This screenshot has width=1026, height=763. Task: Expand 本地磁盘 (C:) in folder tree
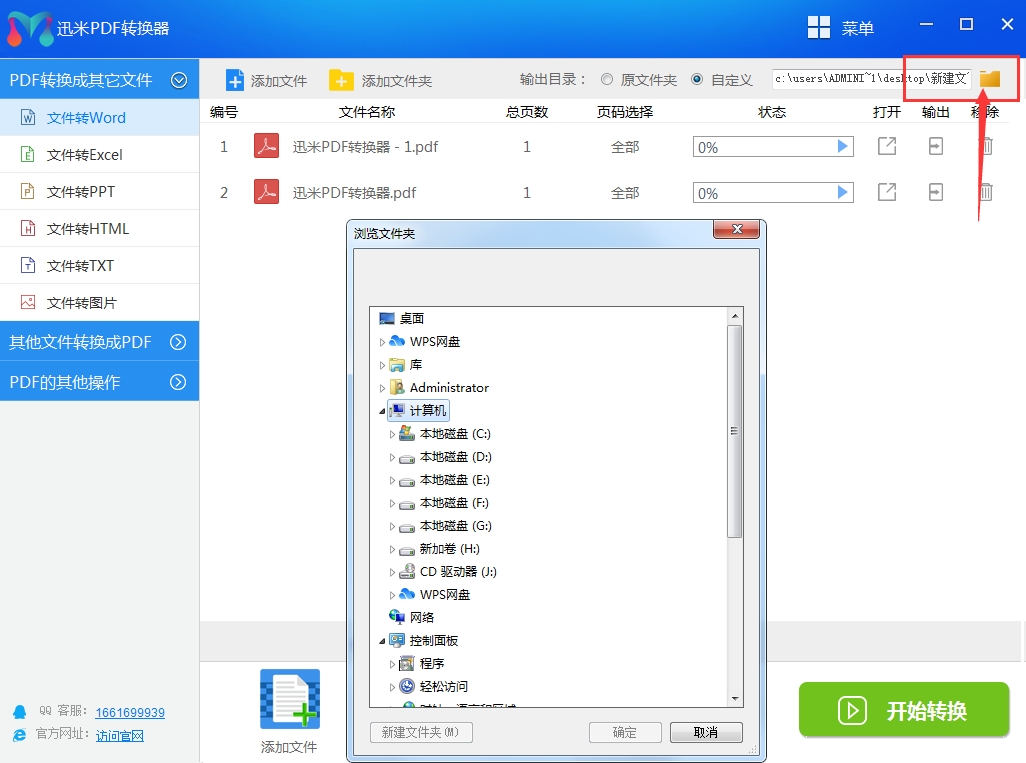[x=392, y=434]
